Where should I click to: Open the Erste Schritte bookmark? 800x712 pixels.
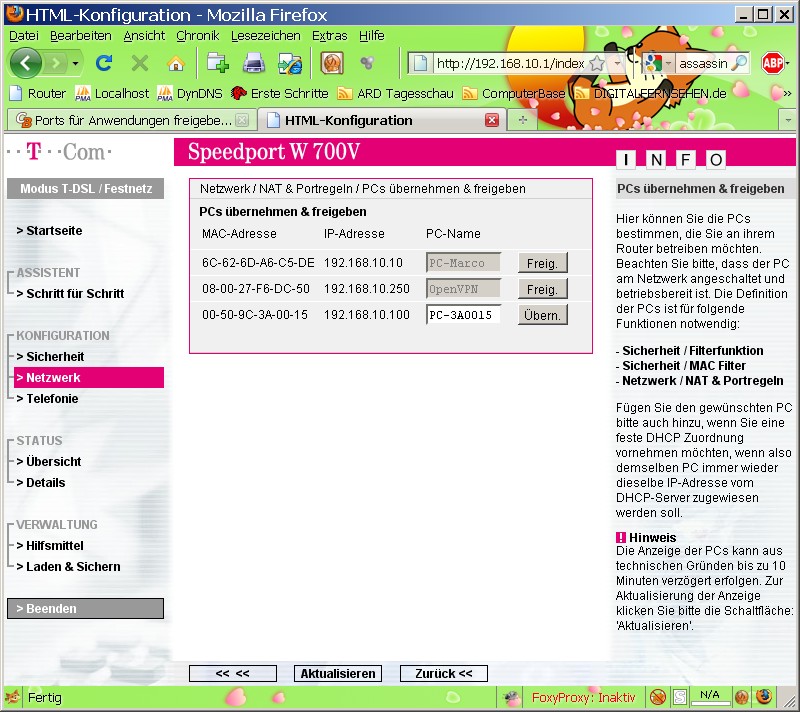coord(280,93)
